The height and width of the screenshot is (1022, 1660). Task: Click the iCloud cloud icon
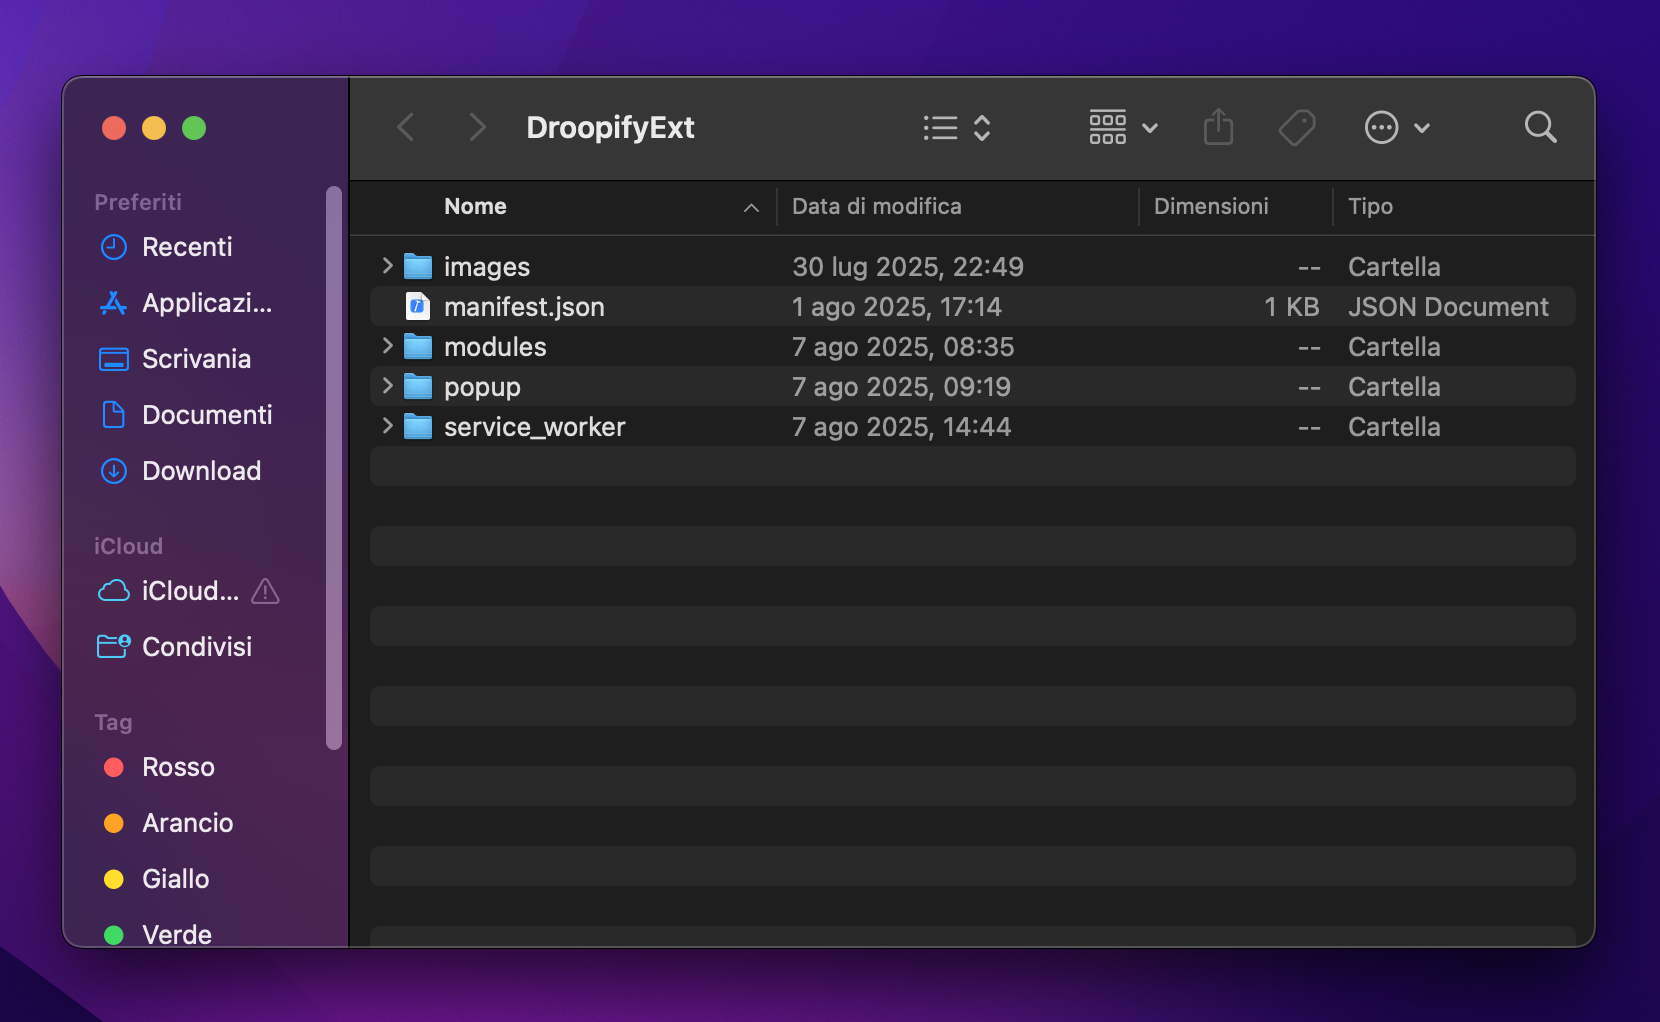tap(114, 591)
